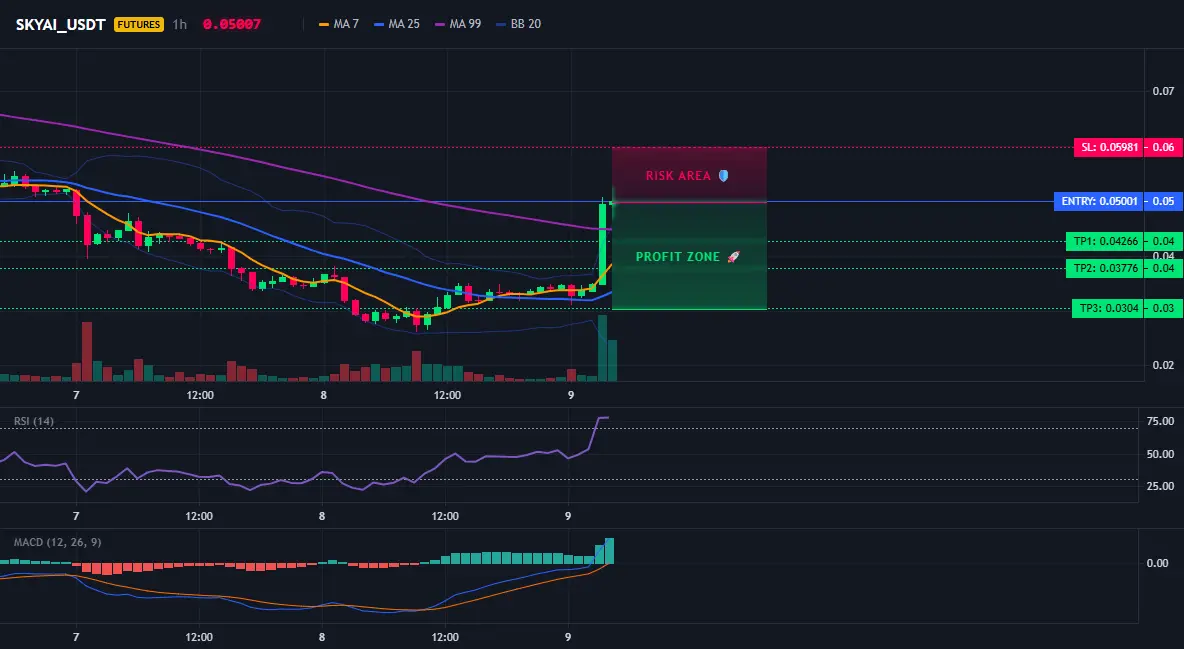Toggle the MA 99 legend entry

(458, 24)
